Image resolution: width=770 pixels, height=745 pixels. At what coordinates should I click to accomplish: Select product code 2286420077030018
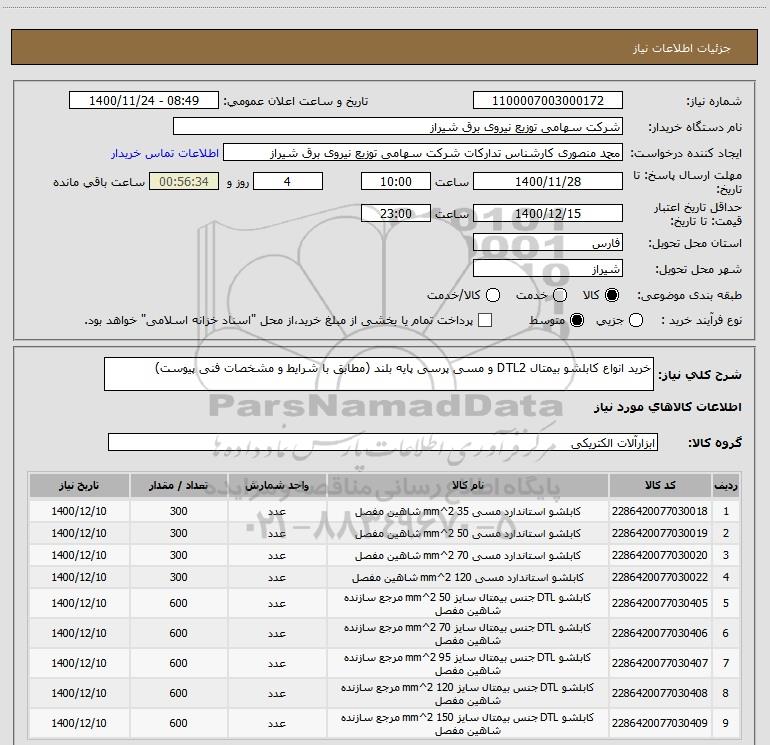(660, 511)
